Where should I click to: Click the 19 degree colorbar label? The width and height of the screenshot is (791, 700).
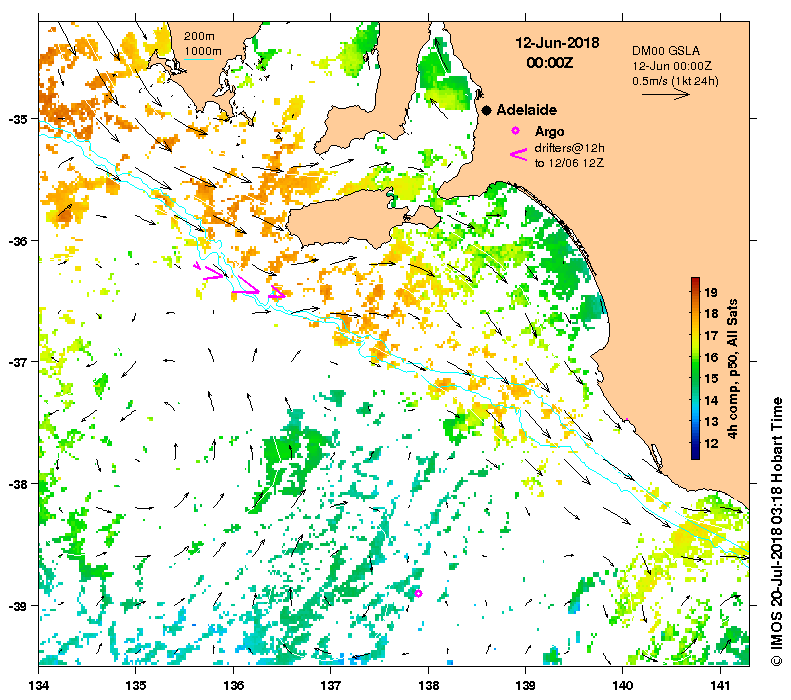(x=711, y=293)
